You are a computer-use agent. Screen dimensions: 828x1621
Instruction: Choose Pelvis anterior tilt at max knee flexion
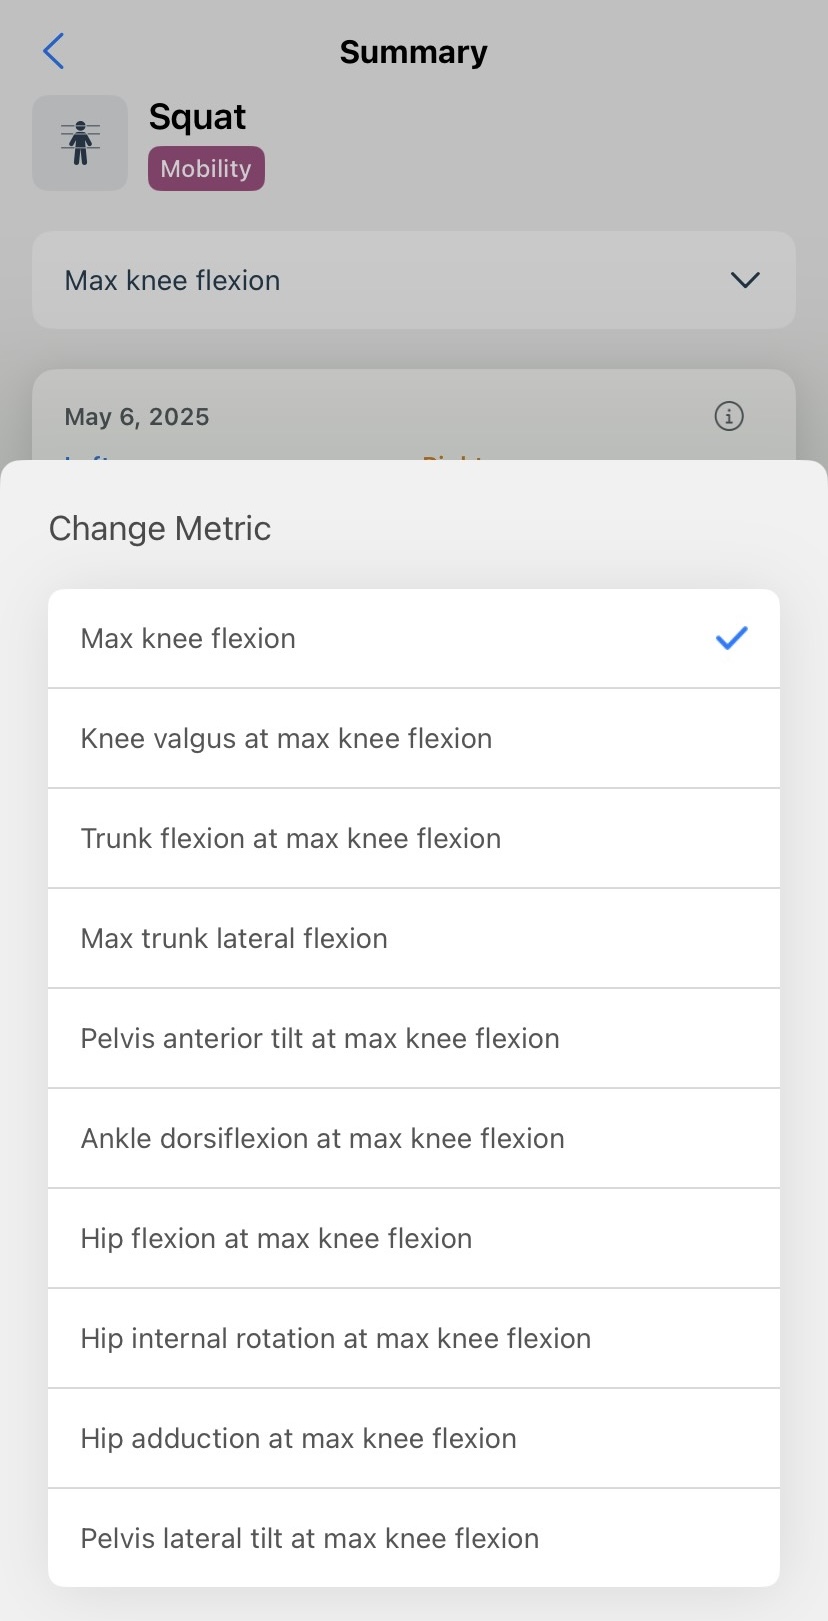414,1039
